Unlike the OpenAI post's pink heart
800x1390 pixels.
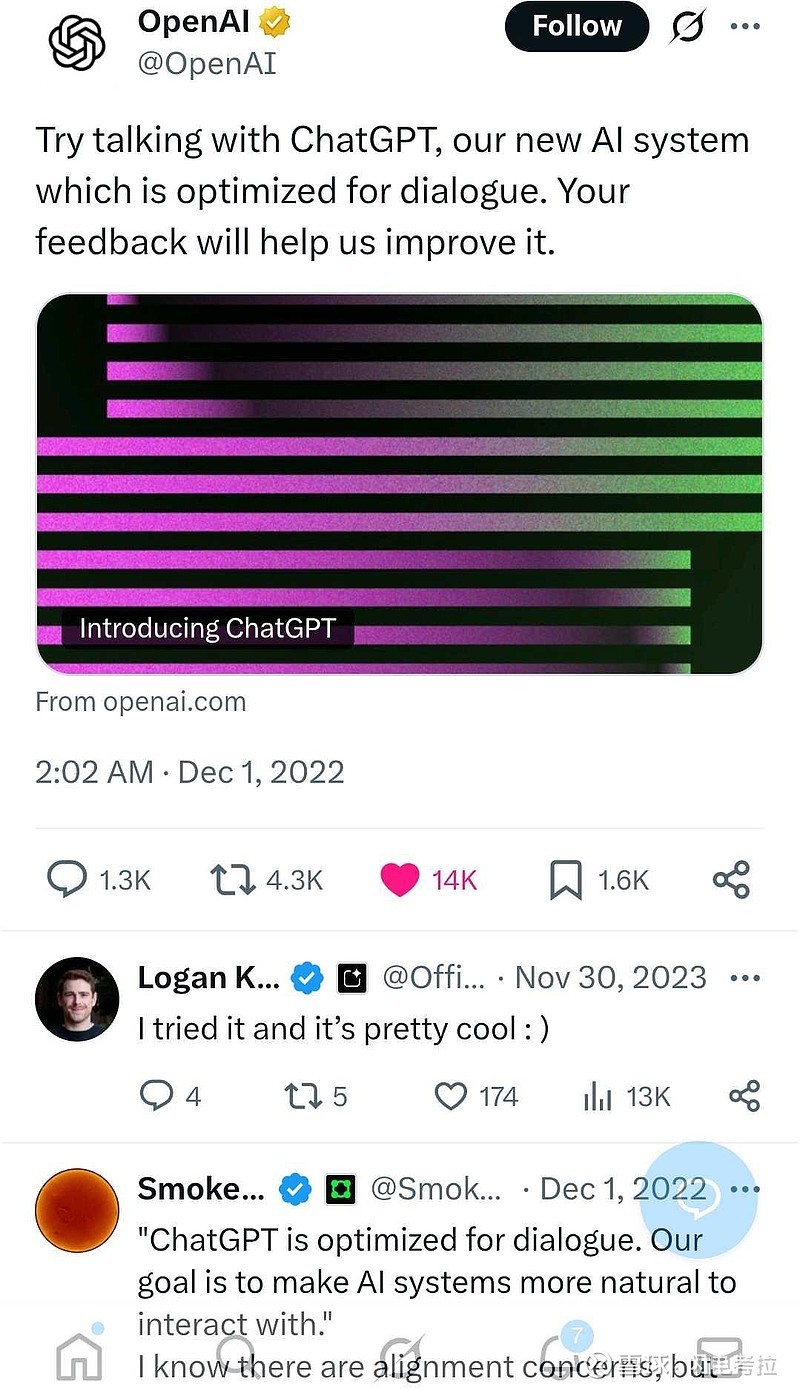point(400,879)
